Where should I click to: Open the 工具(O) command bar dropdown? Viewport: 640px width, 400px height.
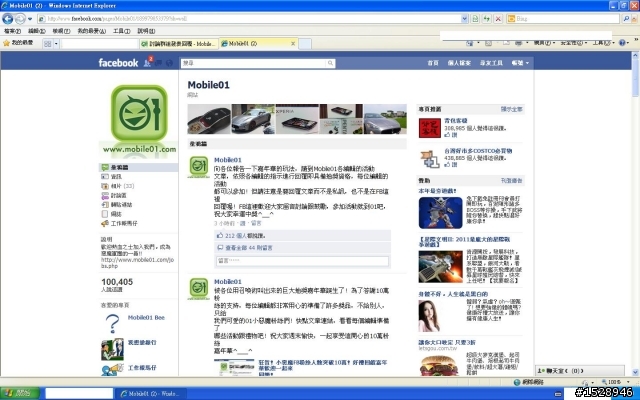(x=603, y=43)
